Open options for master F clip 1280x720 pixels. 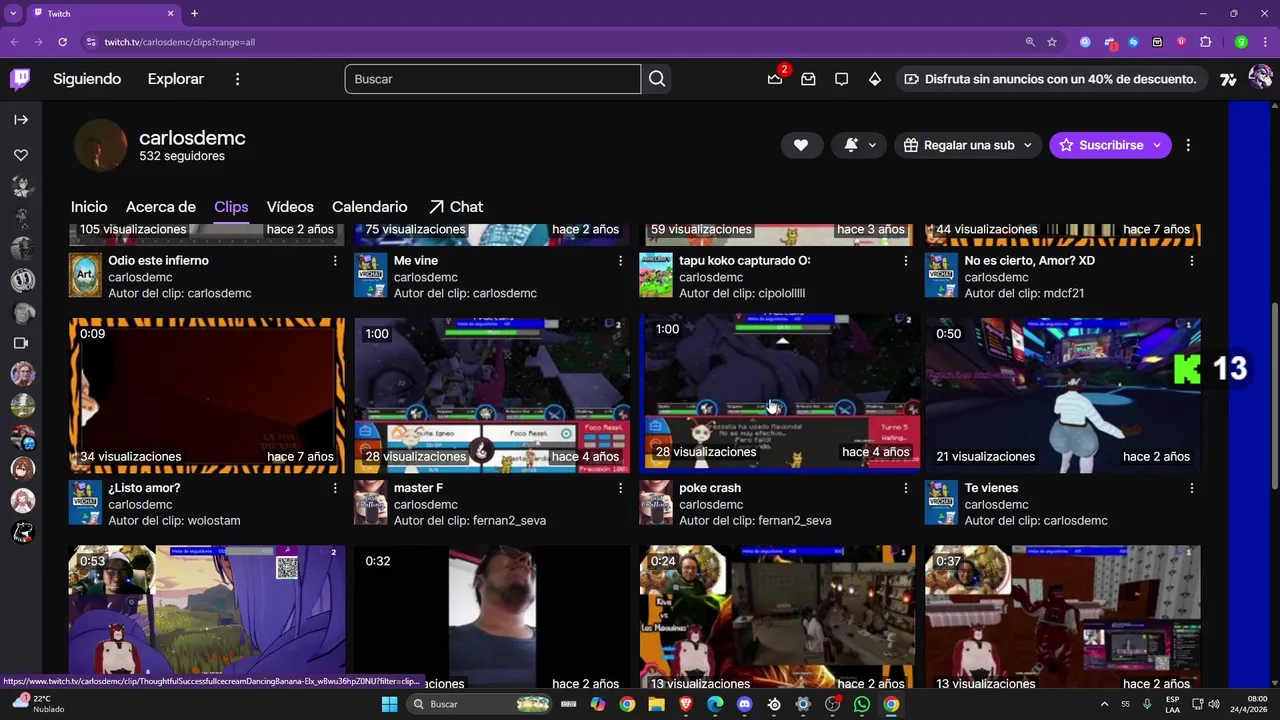(x=620, y=488)
